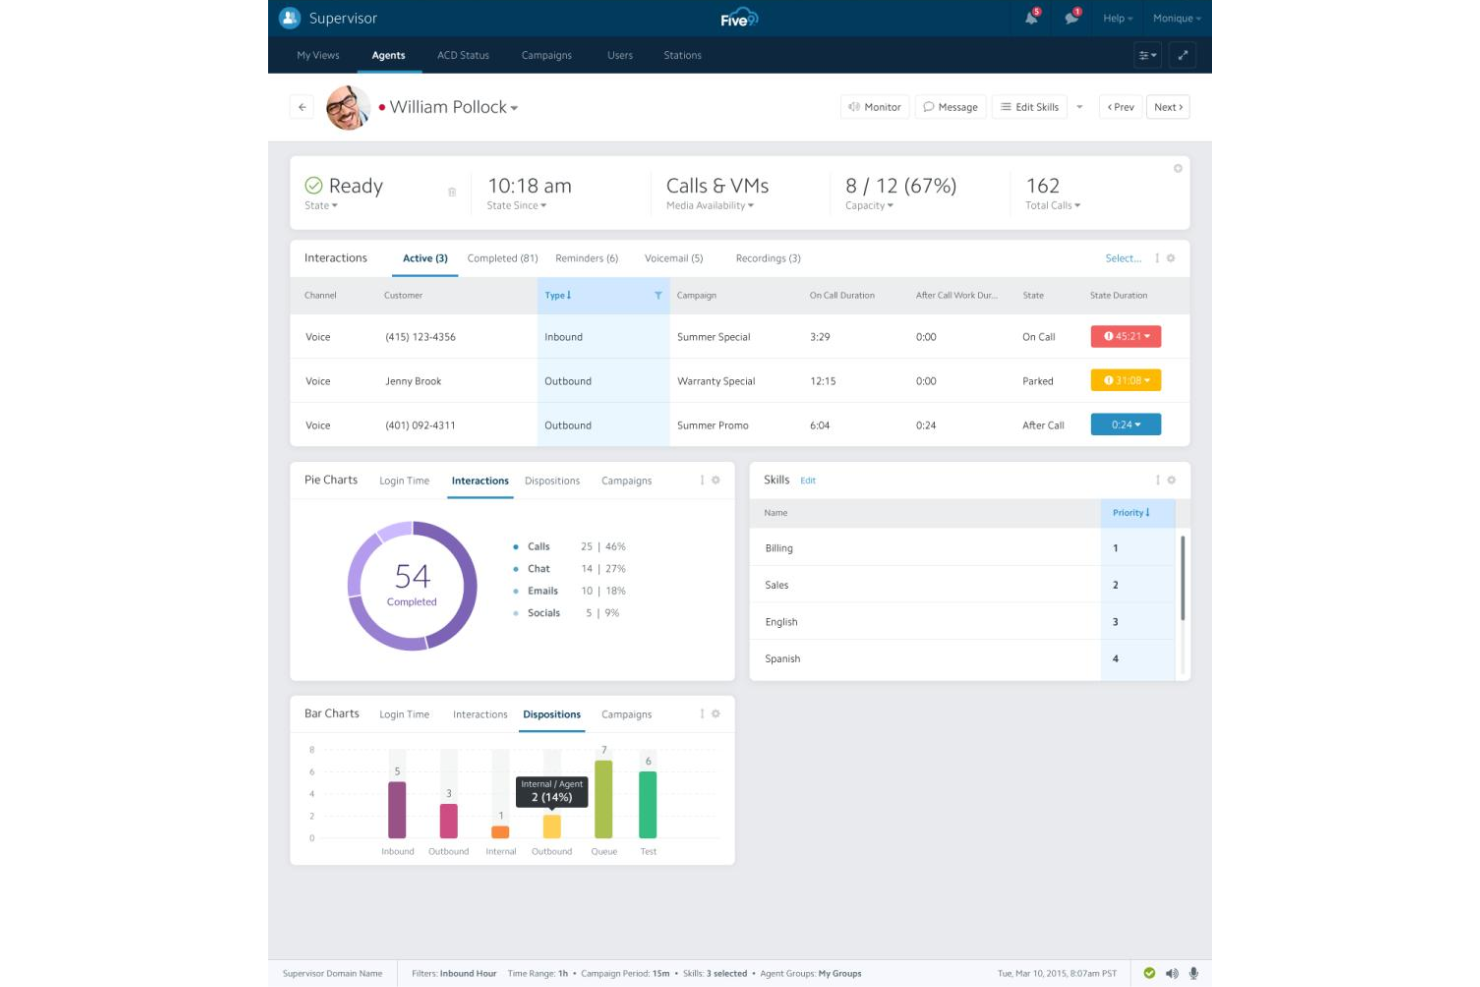Click the Edit Skills button
The height and width of the screenshot is (987, 1480).
point(1030,107)
